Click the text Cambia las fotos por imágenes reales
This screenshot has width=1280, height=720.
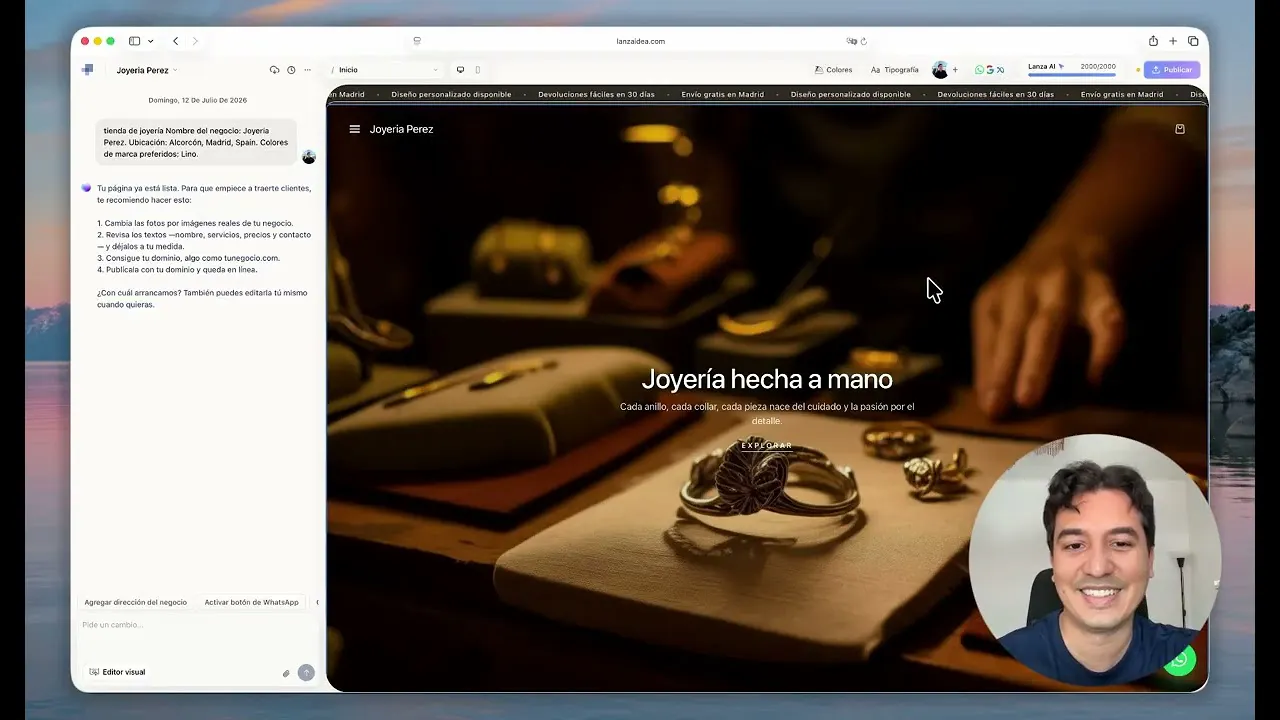(x=199, y=223)
